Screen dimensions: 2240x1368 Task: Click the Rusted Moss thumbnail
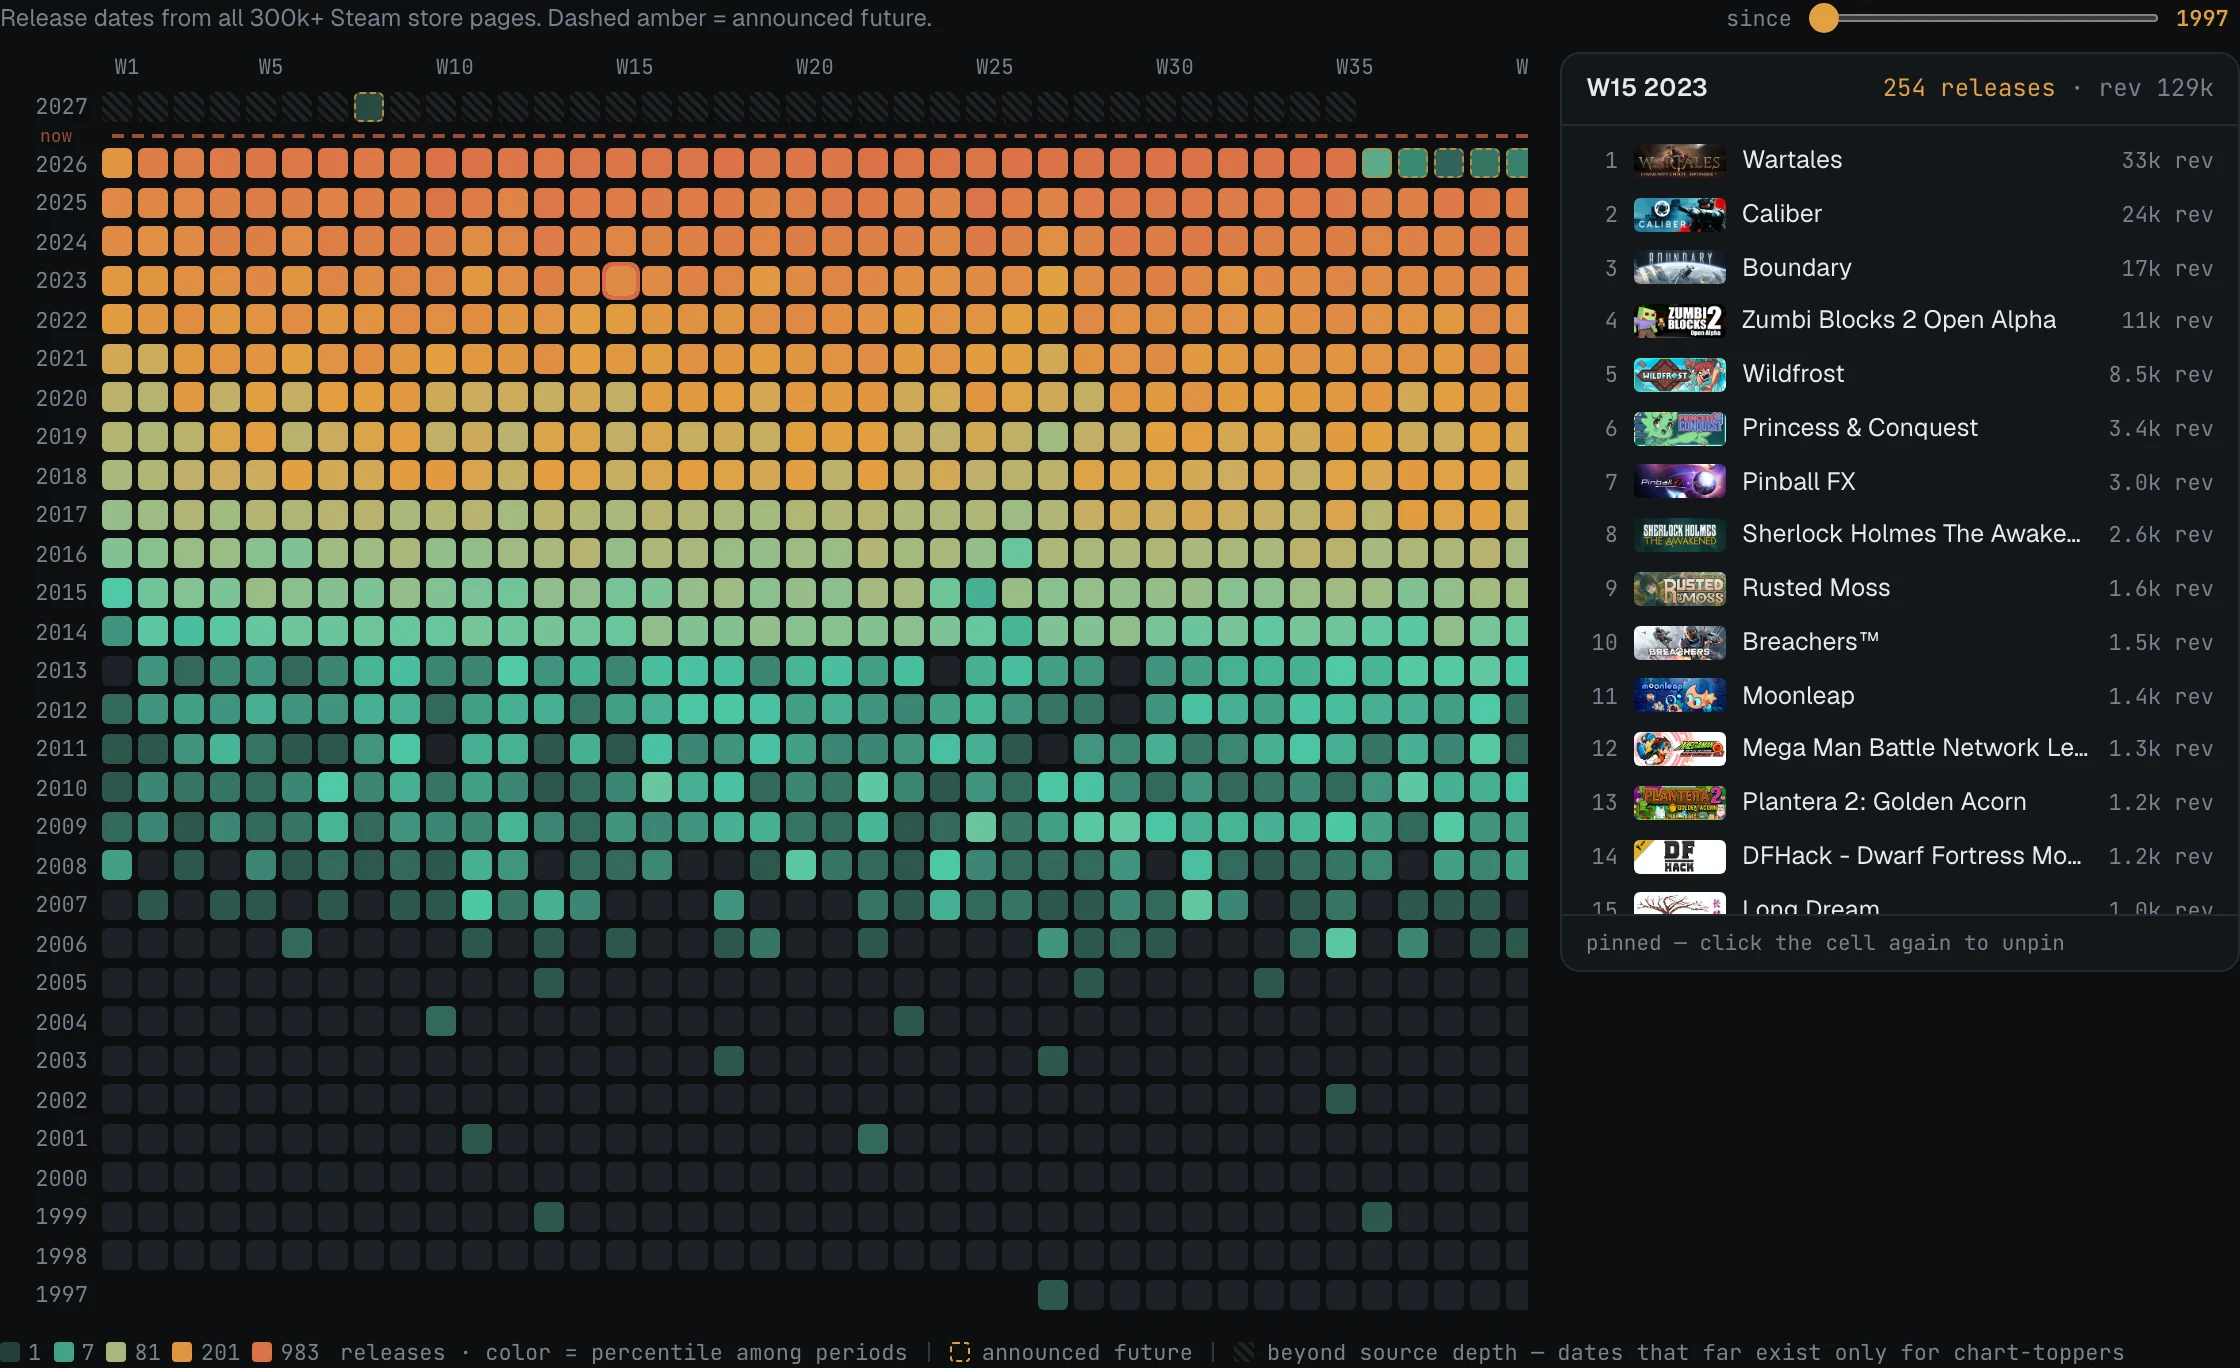[1679, 588]
